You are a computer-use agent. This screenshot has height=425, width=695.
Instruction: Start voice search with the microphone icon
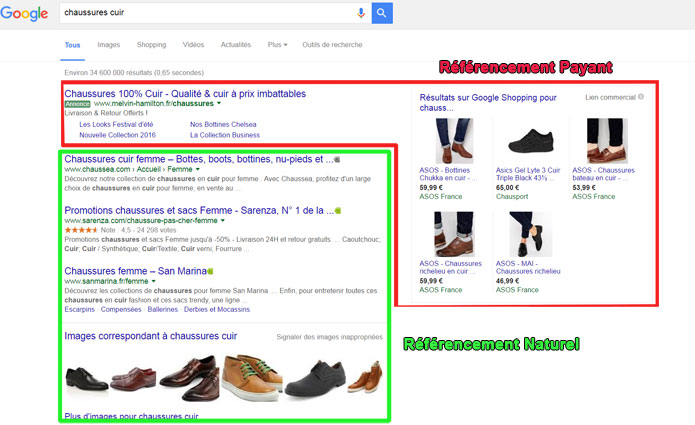pyautogui.click(x=361, y=13)
